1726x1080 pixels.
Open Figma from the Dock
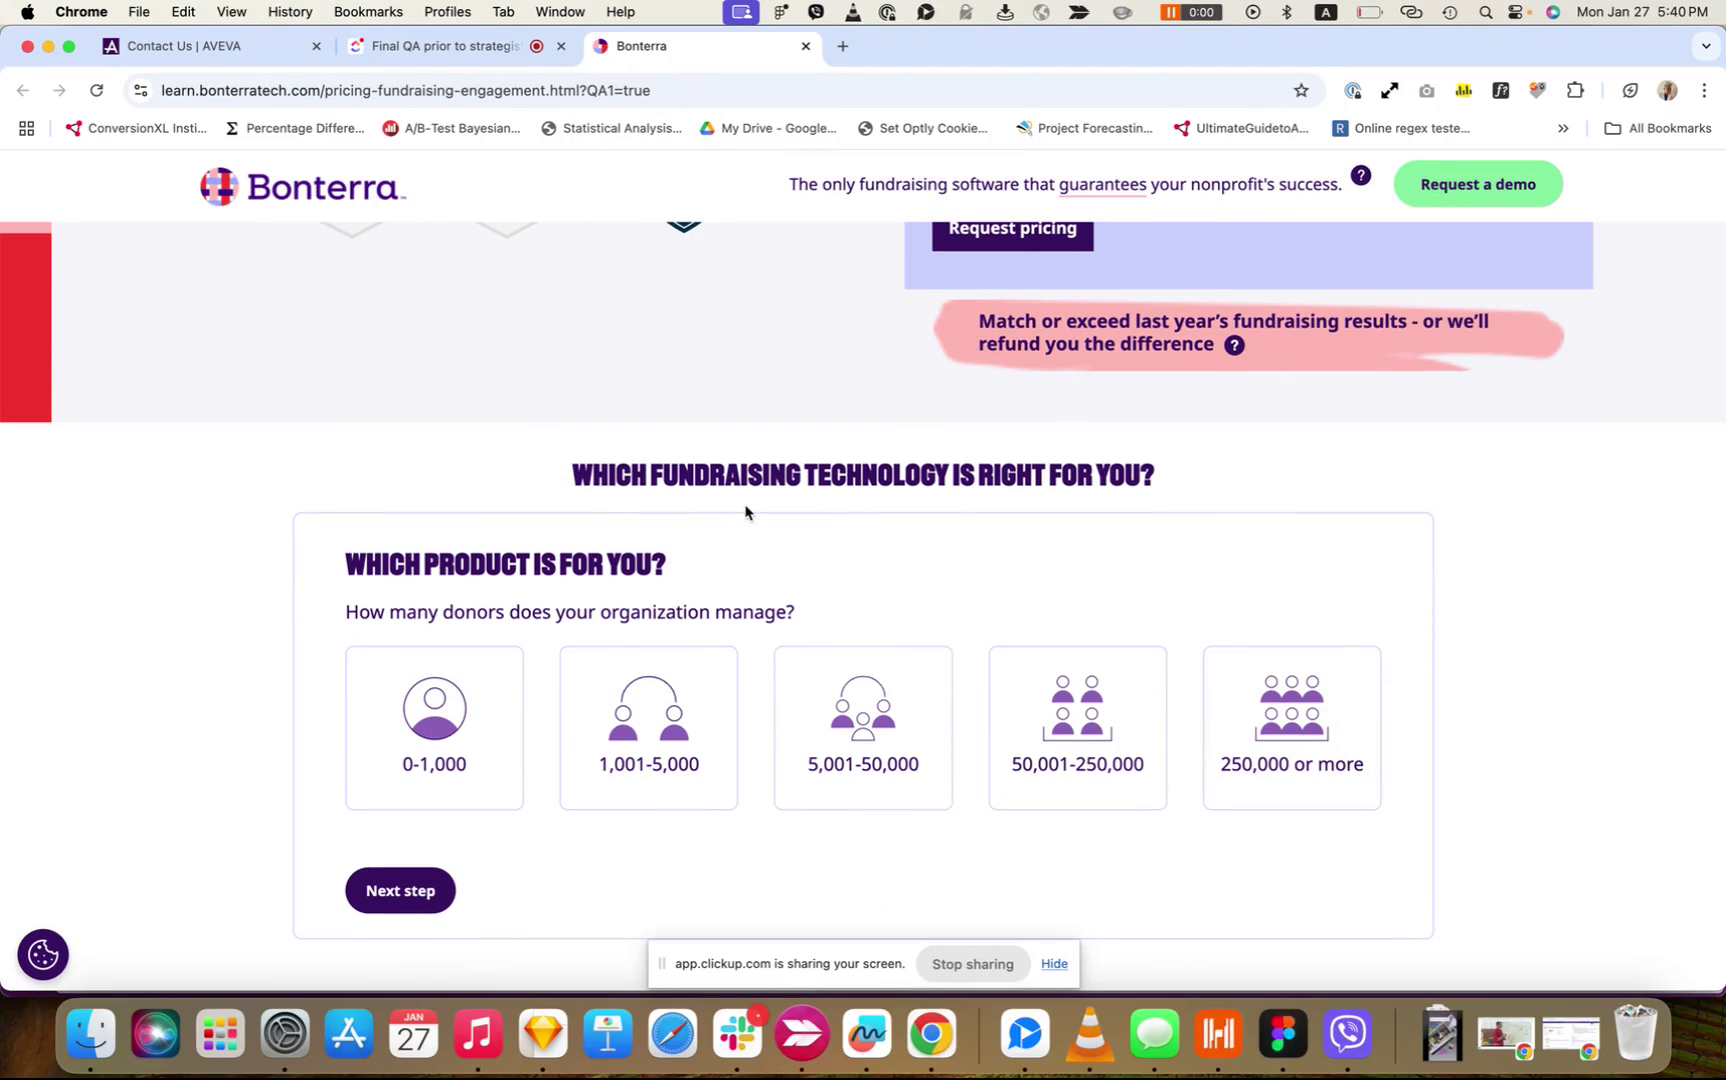pos(1283,1034)
